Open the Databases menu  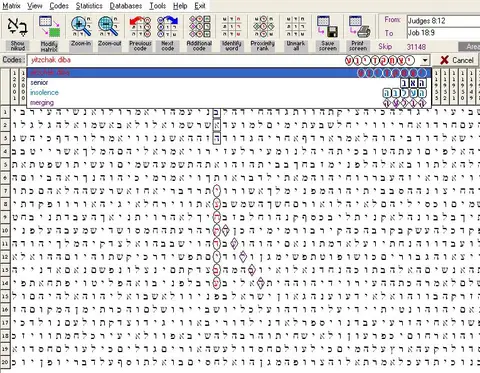tap(126, 6)
